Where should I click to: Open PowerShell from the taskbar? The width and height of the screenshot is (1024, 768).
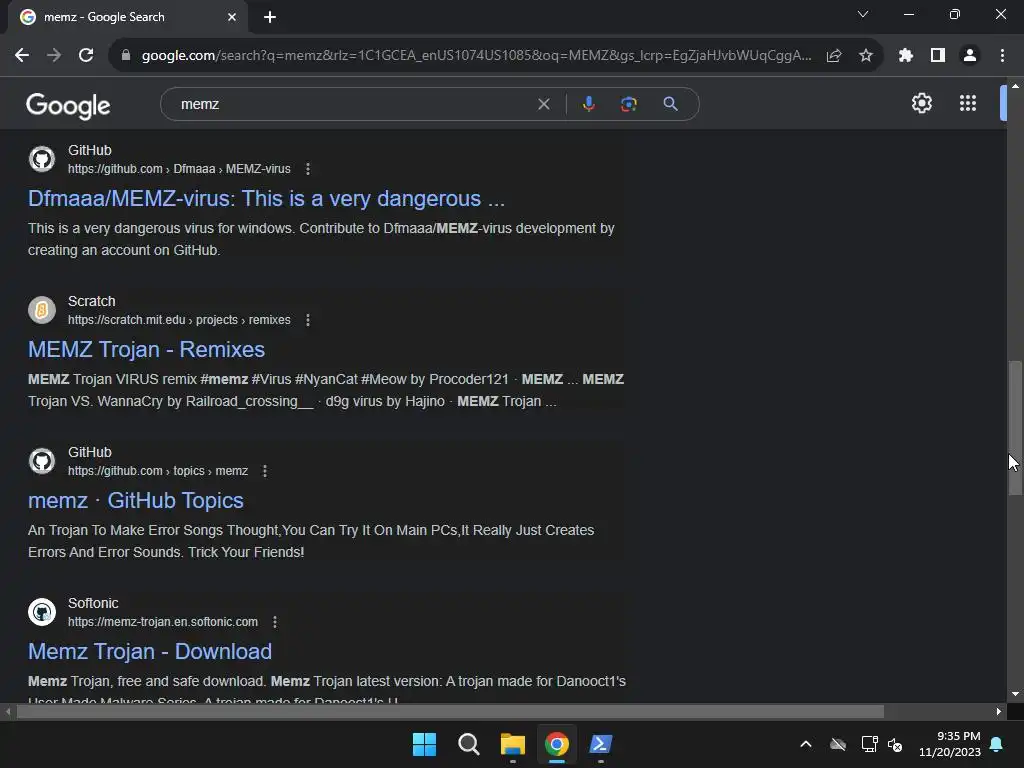point(601,744)
